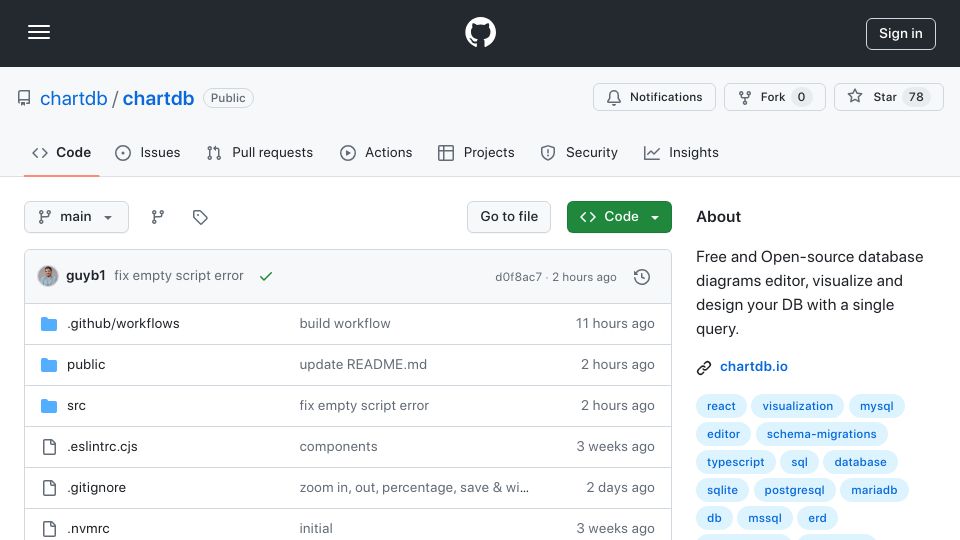This screenshot has width=960, height=540.
Task: Select the typescript topic tag
Action: [x=735, y=462]
